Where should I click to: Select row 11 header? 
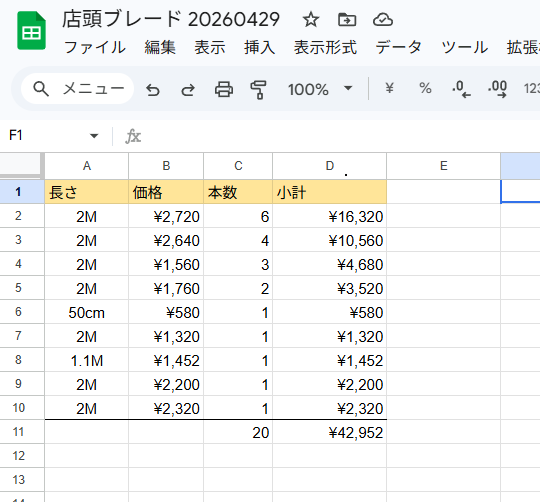(x=22, y=432)
